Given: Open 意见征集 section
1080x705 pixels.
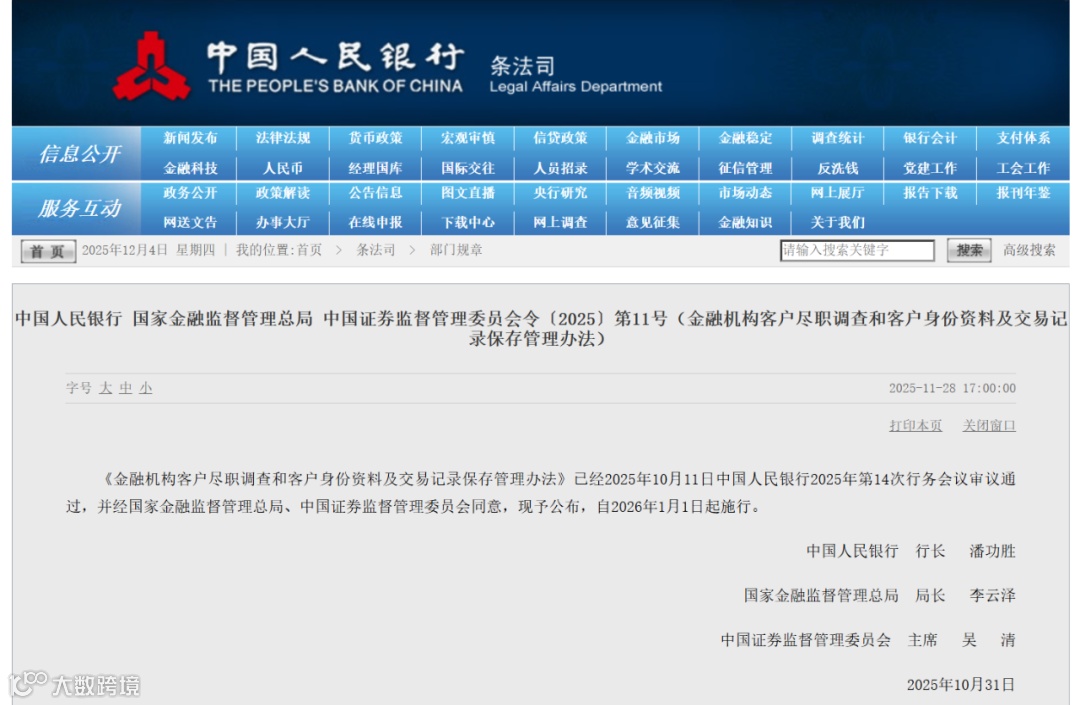Looking at the screenshot, I should point(653,222).
